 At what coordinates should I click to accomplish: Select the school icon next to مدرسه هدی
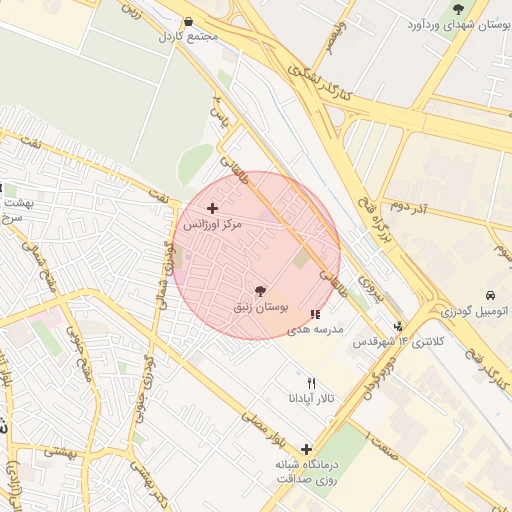315,314
